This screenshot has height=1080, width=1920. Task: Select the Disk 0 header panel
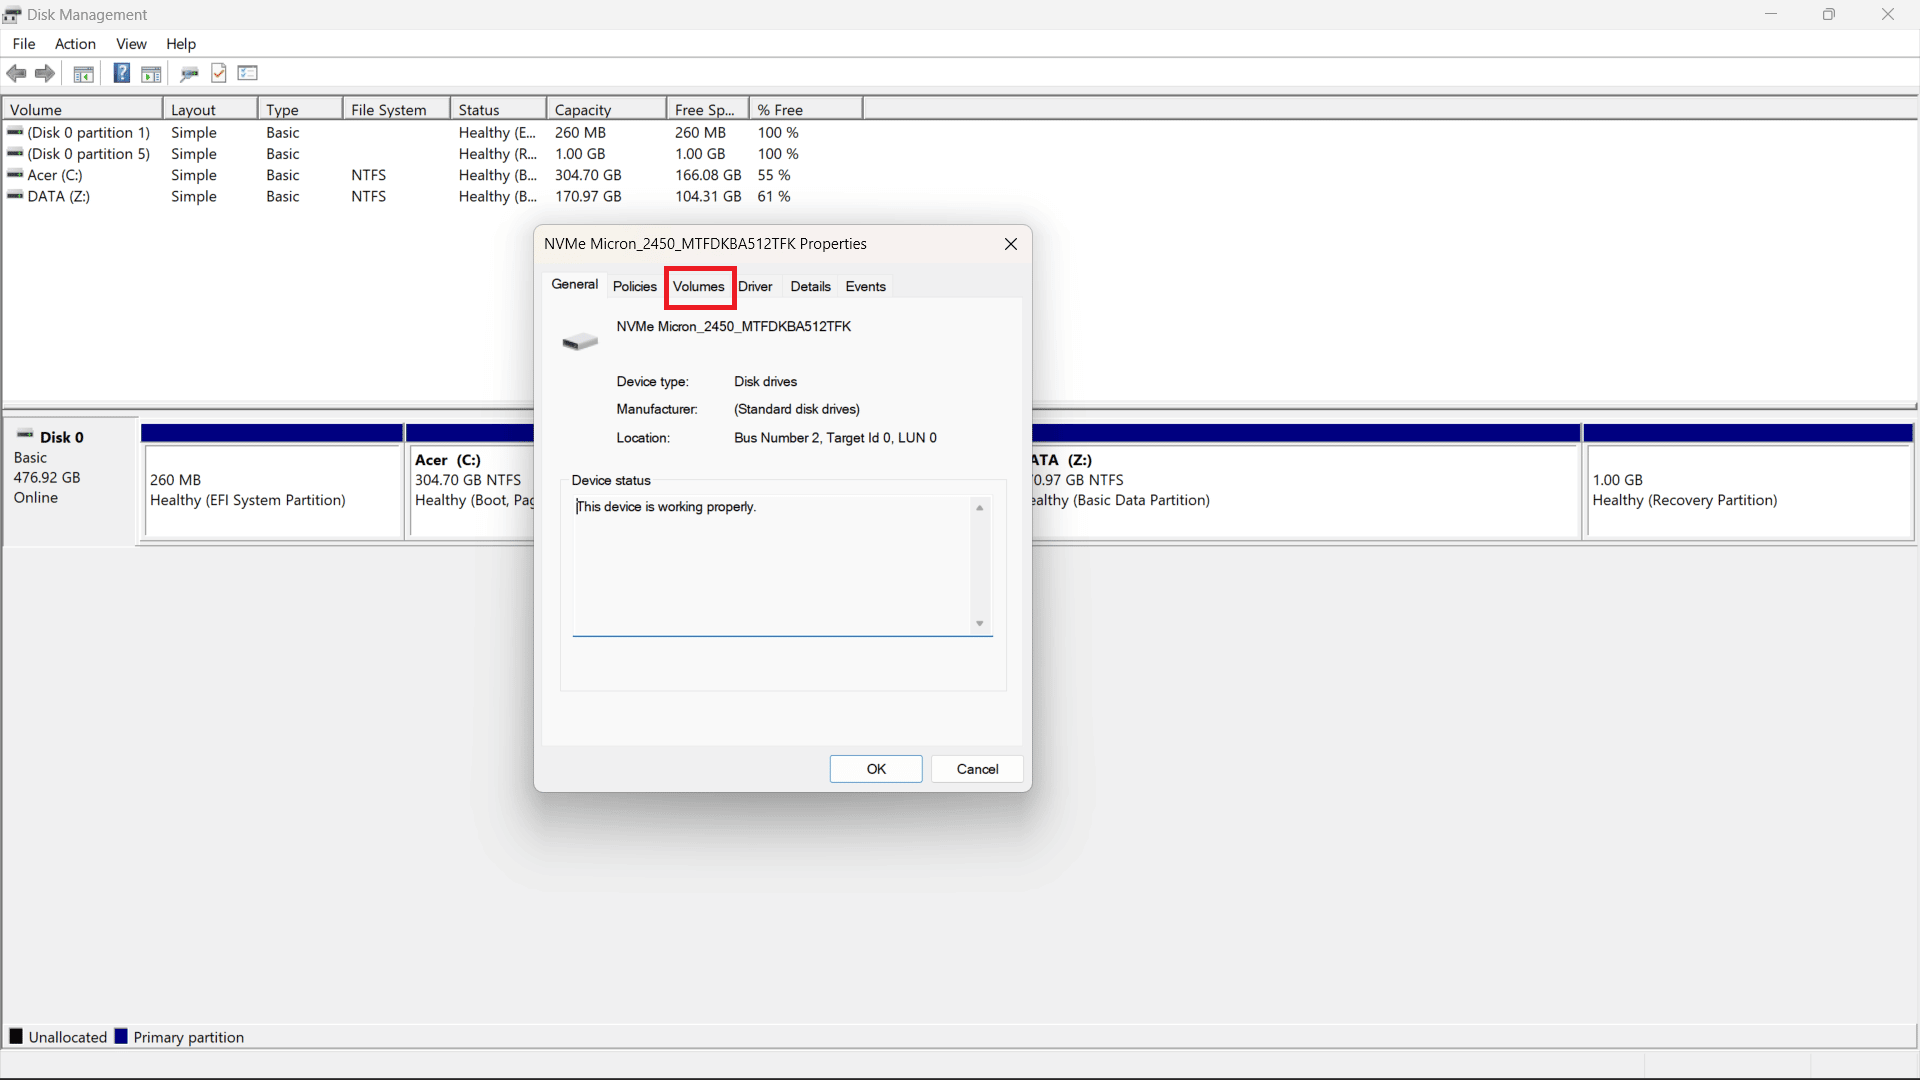point(69,482)
